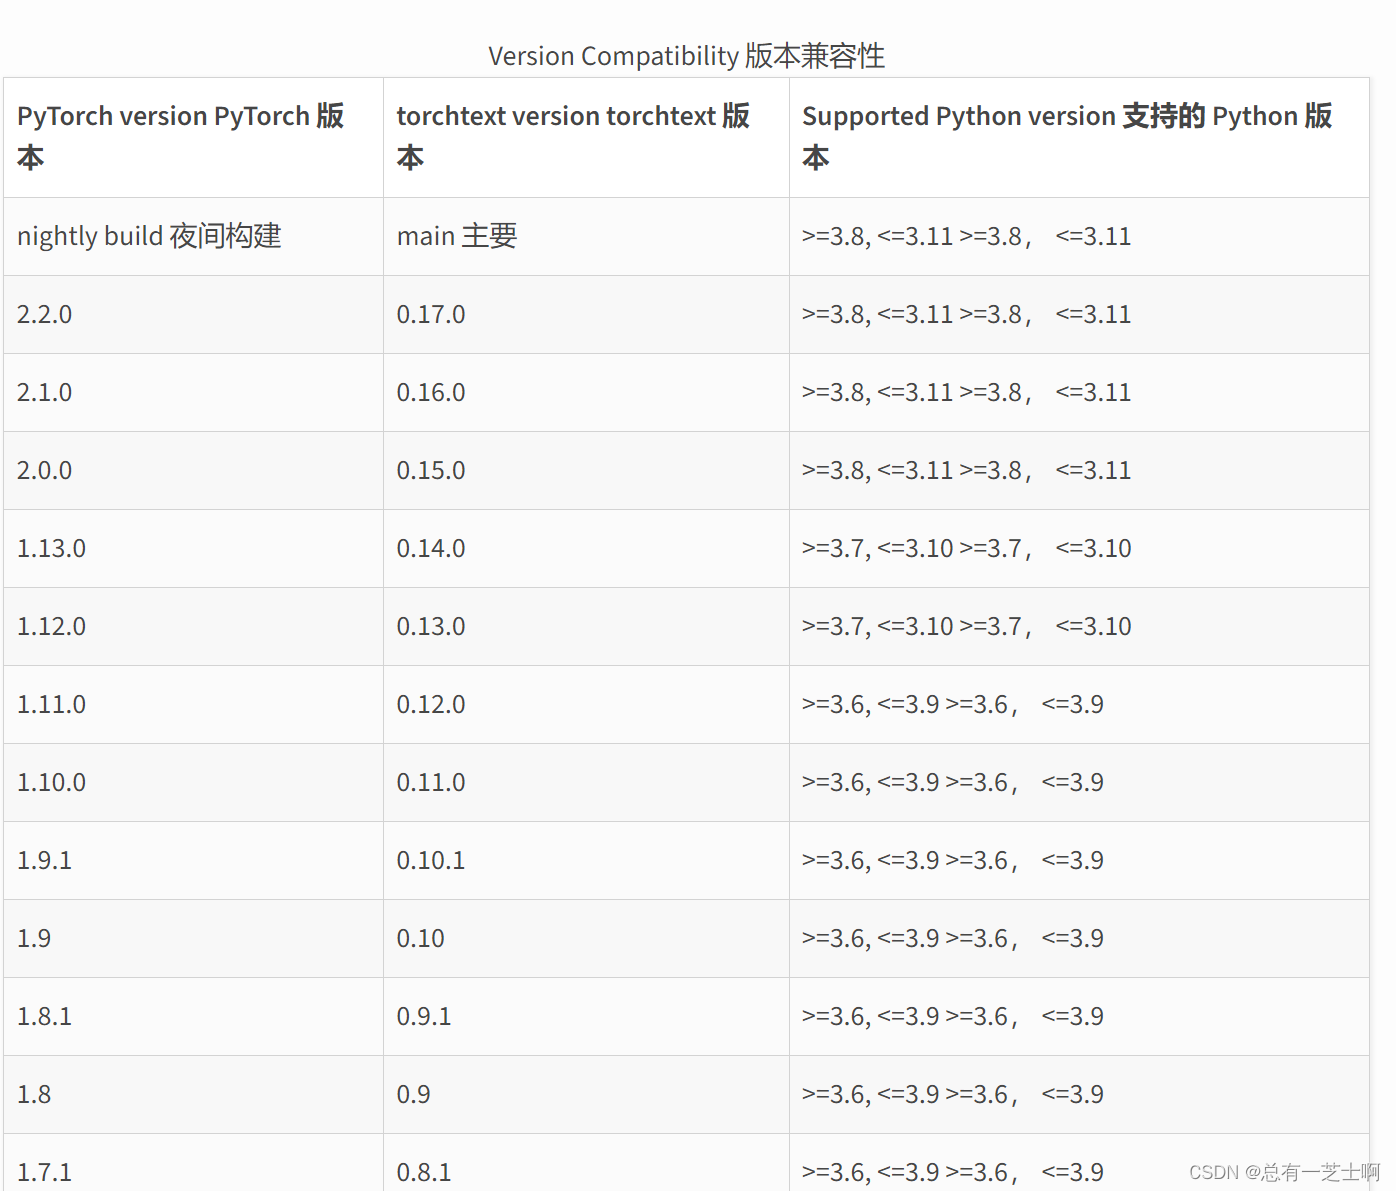Click the Python version cell in the 2.2.0 row
Screen dimensions: 1396x1191
[1079, 315]
